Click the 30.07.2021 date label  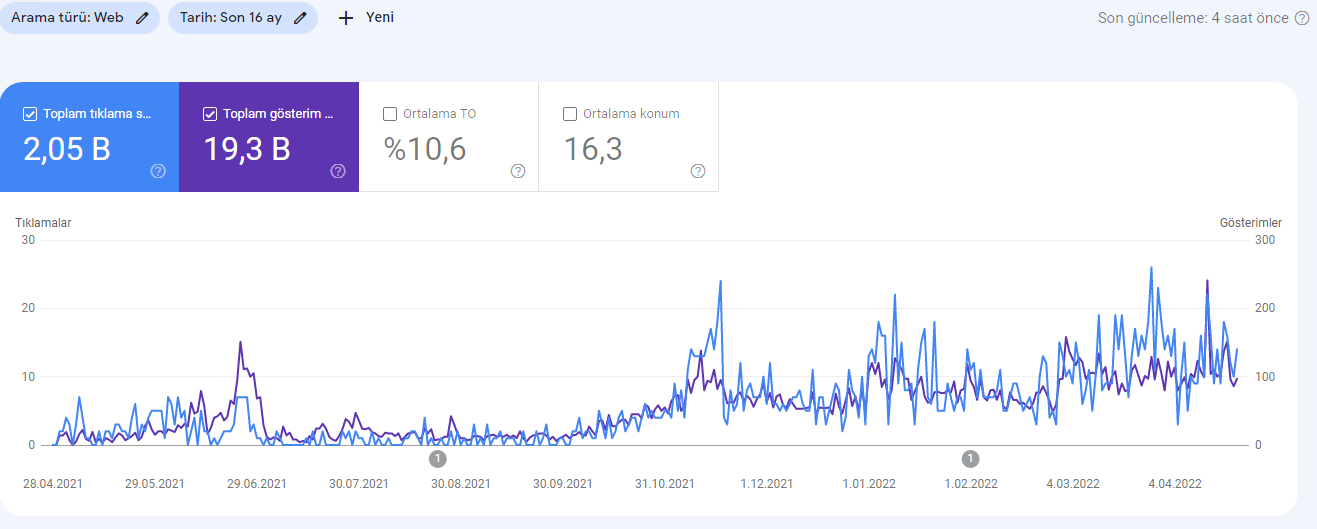point(359,484)
